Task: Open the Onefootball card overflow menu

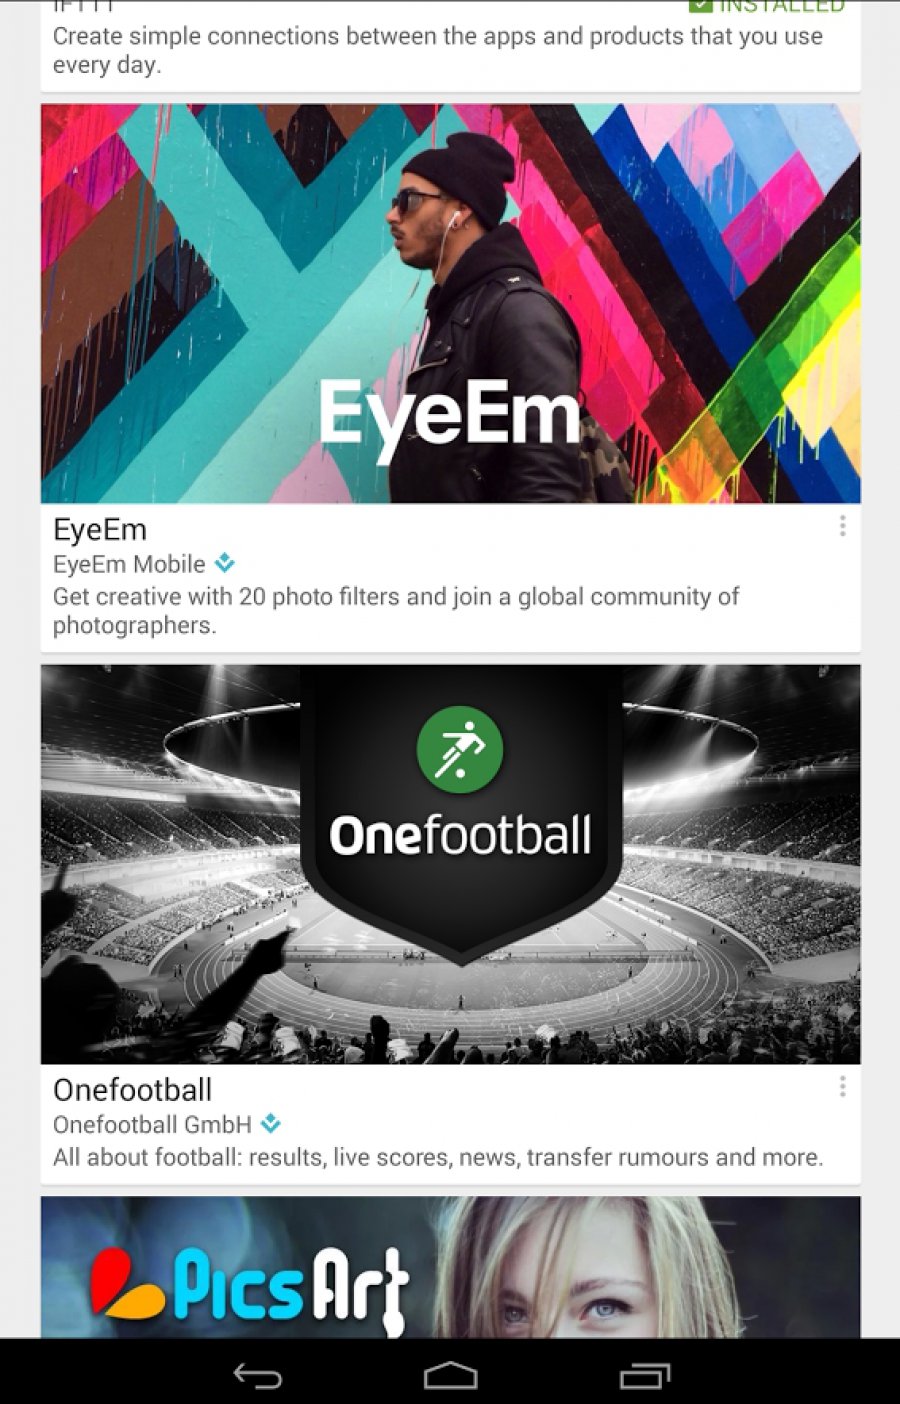Action: click(x=843, y=1087)
